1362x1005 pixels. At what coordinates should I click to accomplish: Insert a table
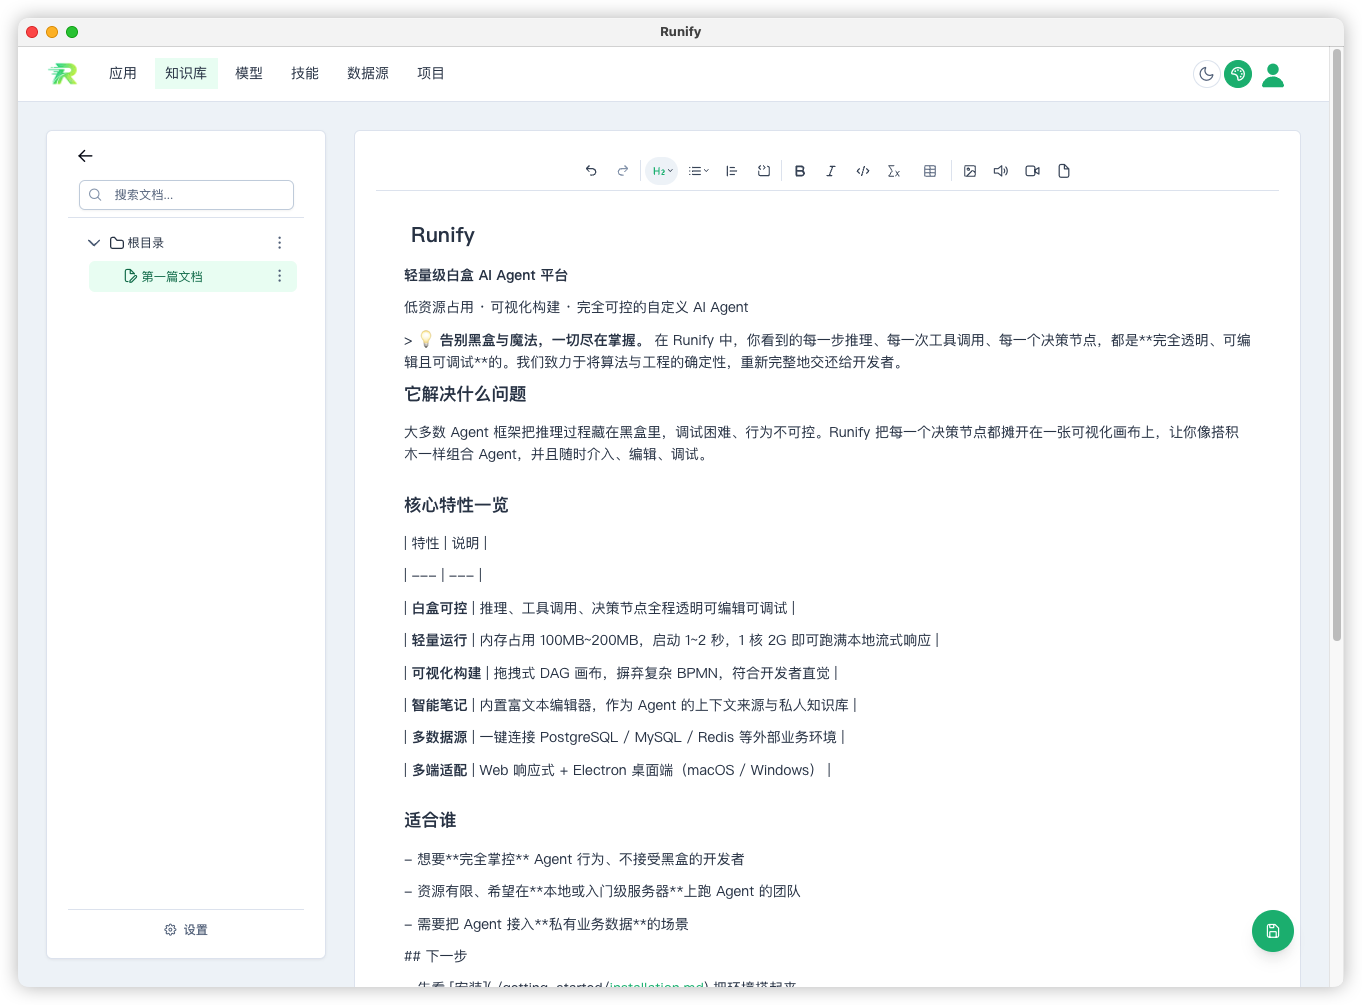click(x=930, y=171)
